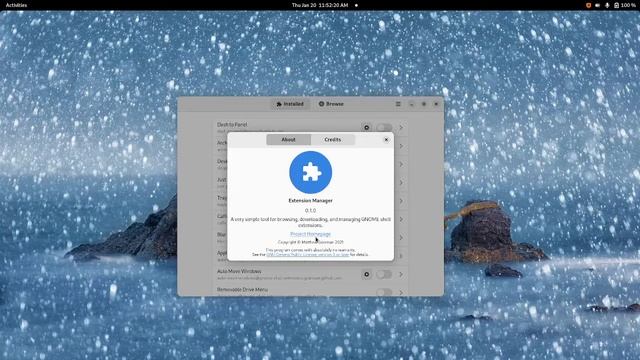
Task: Expand the Auto Move Windows row
Action: tap(401, 274)
